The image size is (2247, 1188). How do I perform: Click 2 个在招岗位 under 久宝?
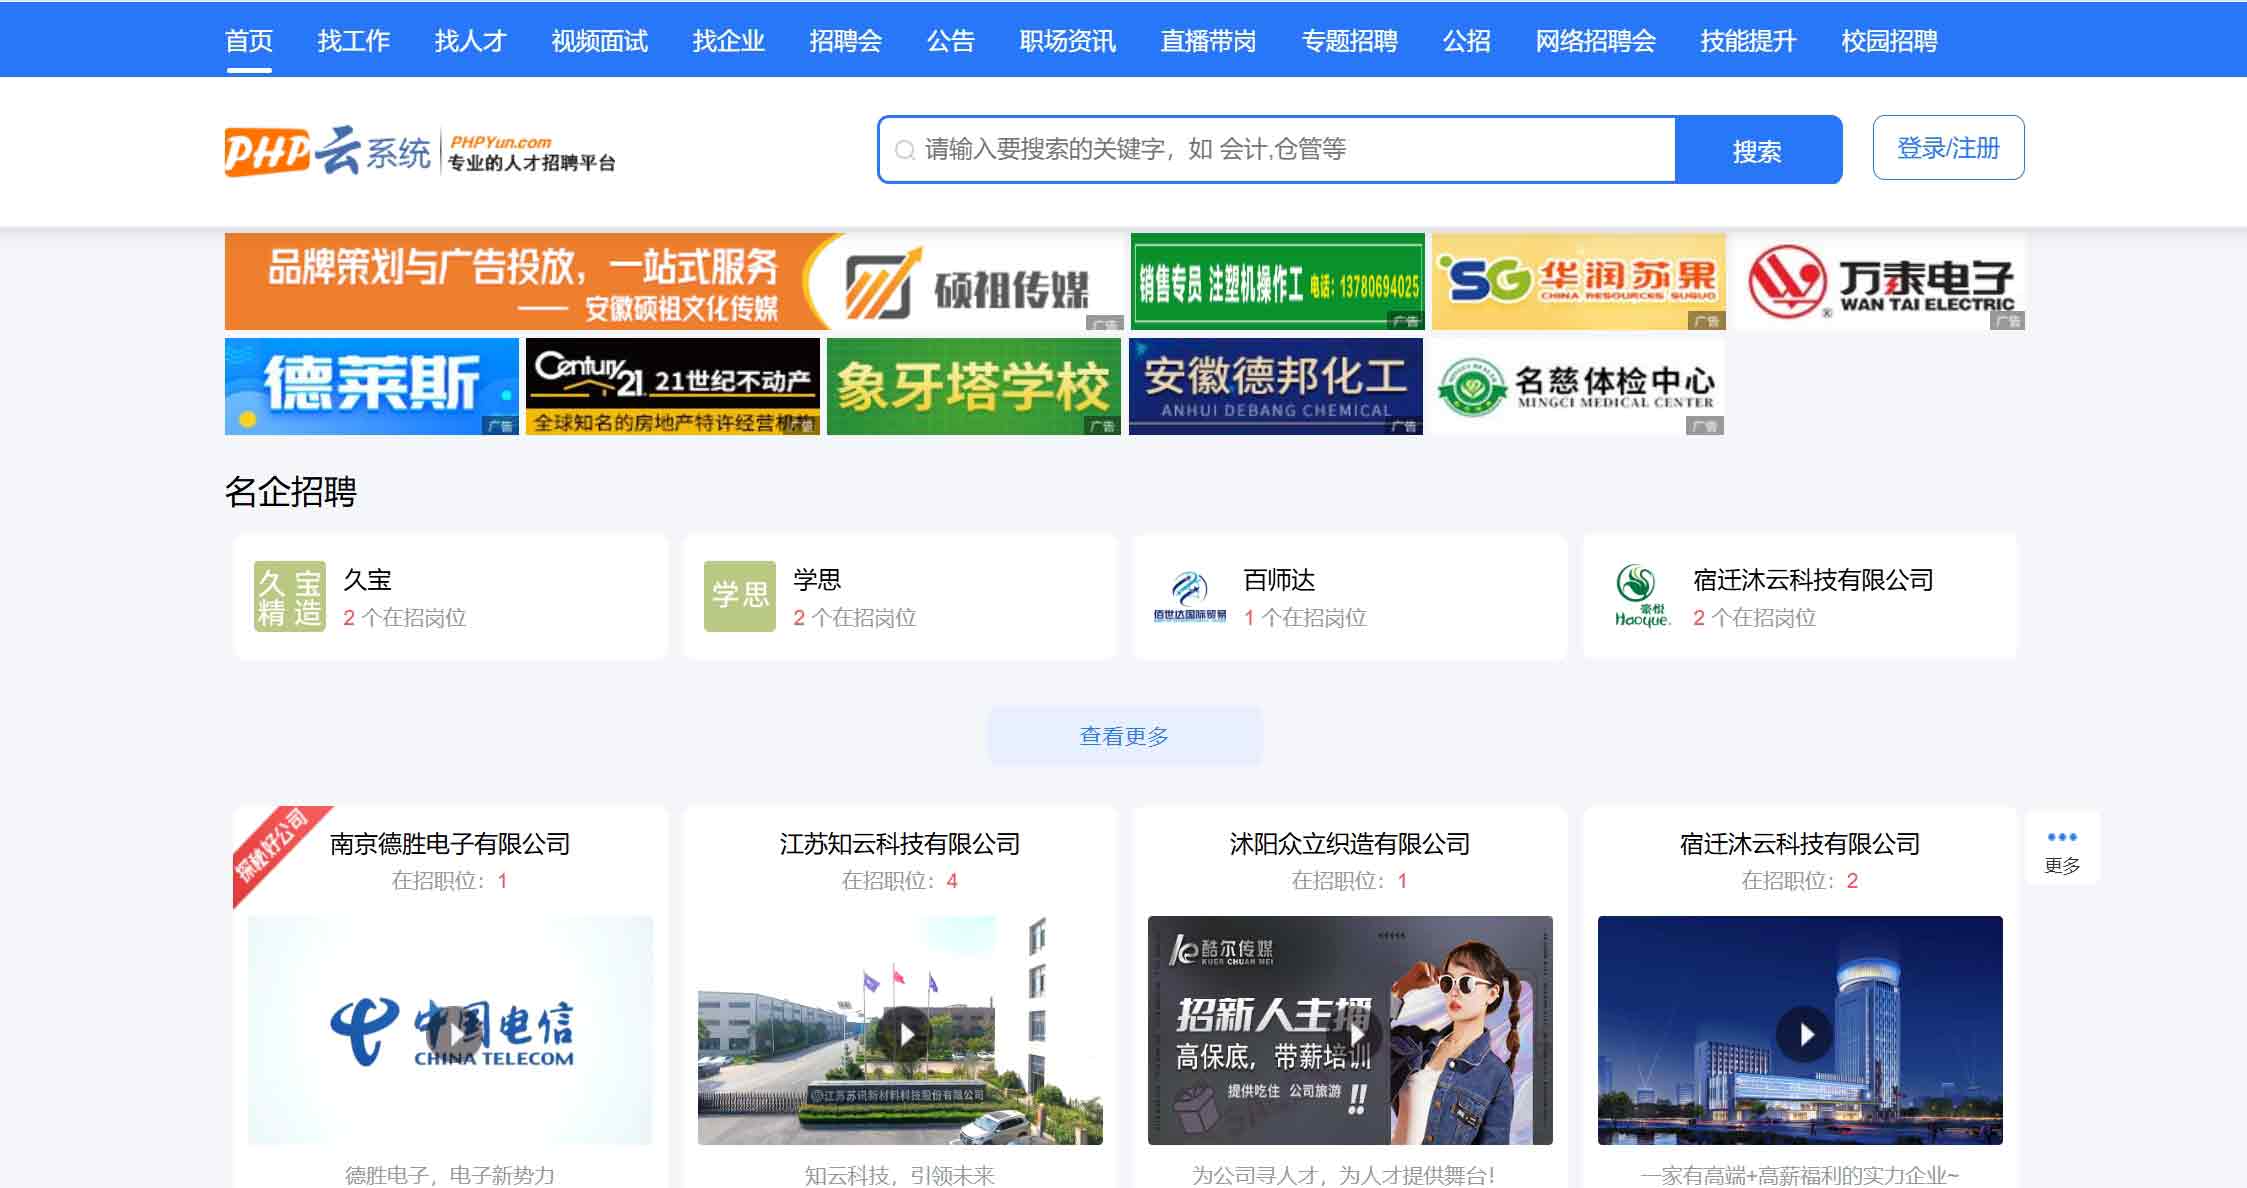point(405,618)
